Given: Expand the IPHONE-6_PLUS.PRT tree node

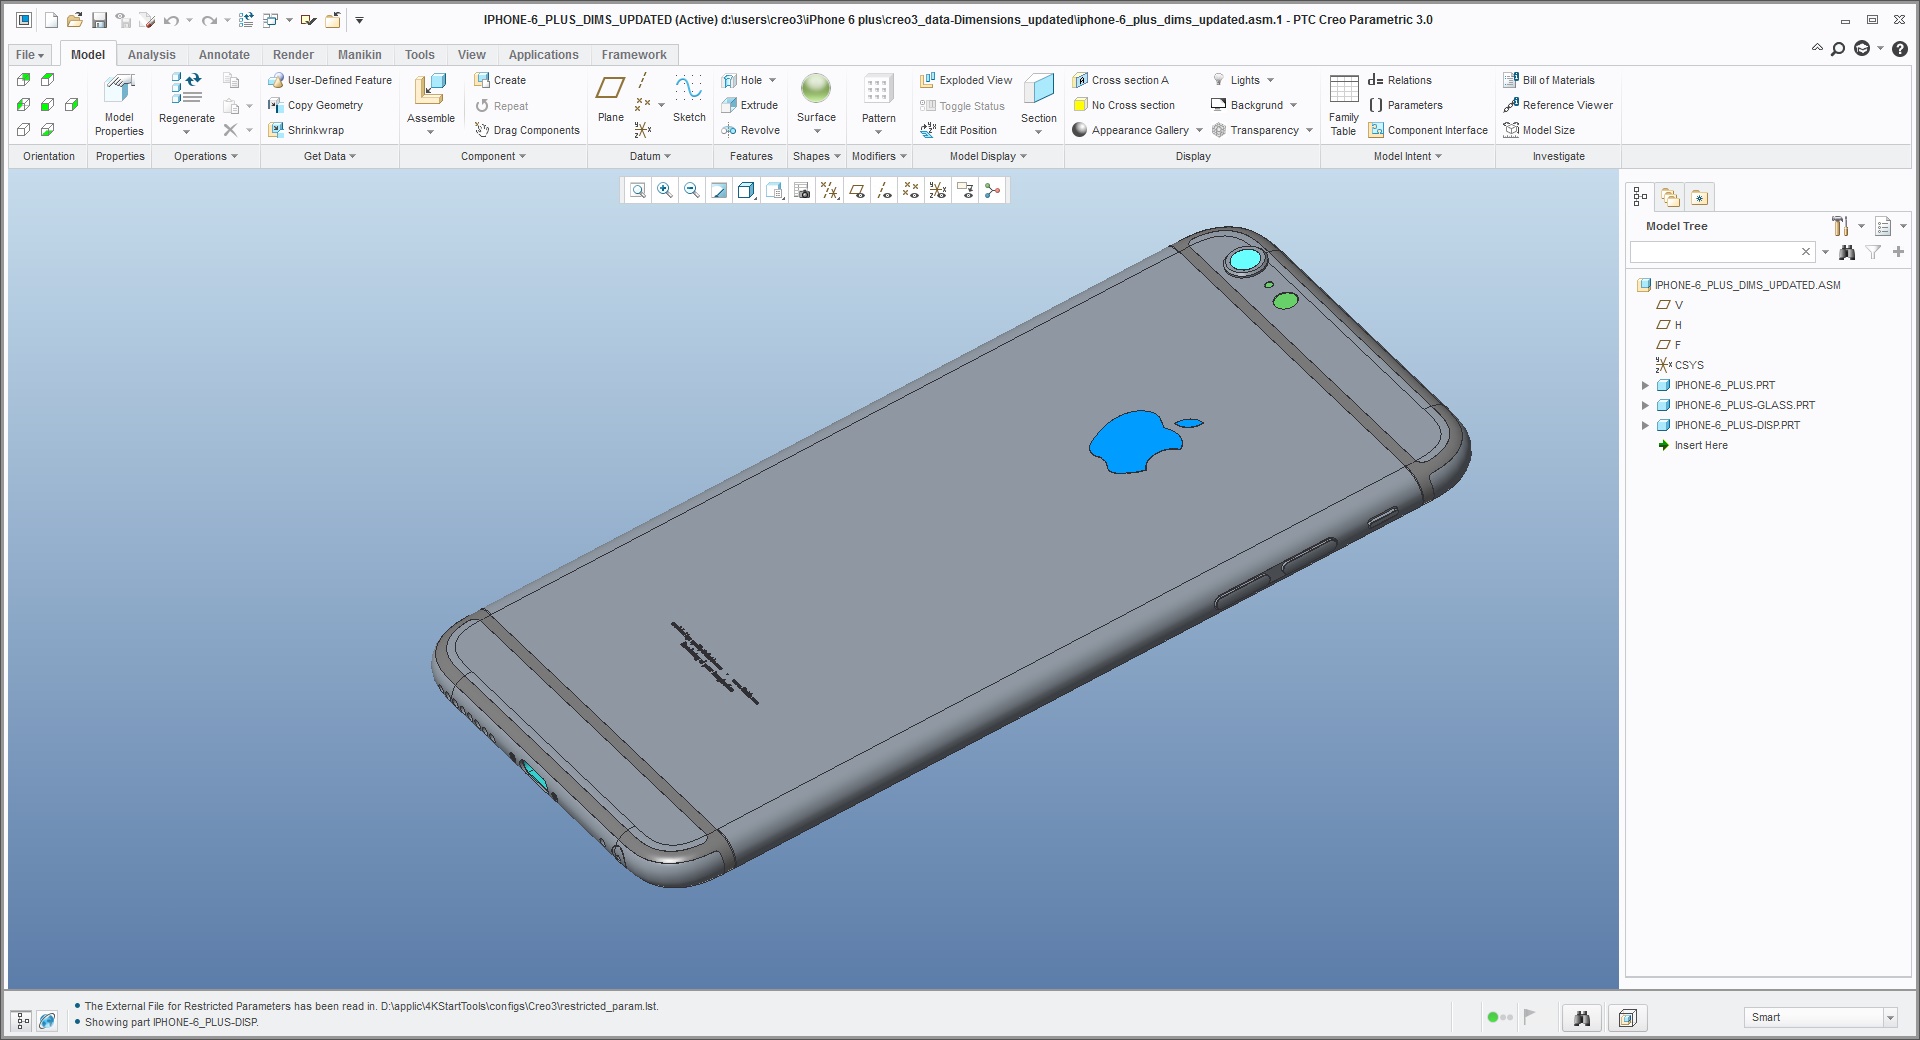Looking at the screenshot, I should 1646,385.
